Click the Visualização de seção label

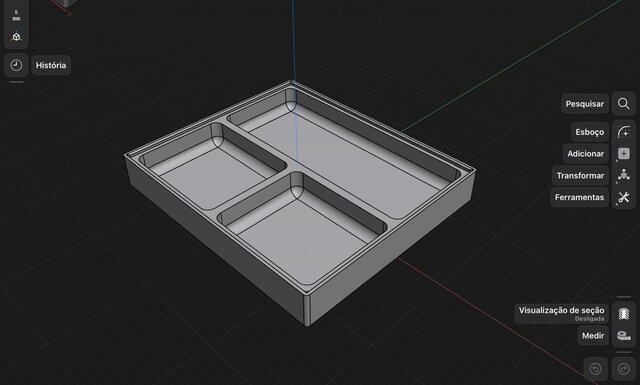[562, 314]
